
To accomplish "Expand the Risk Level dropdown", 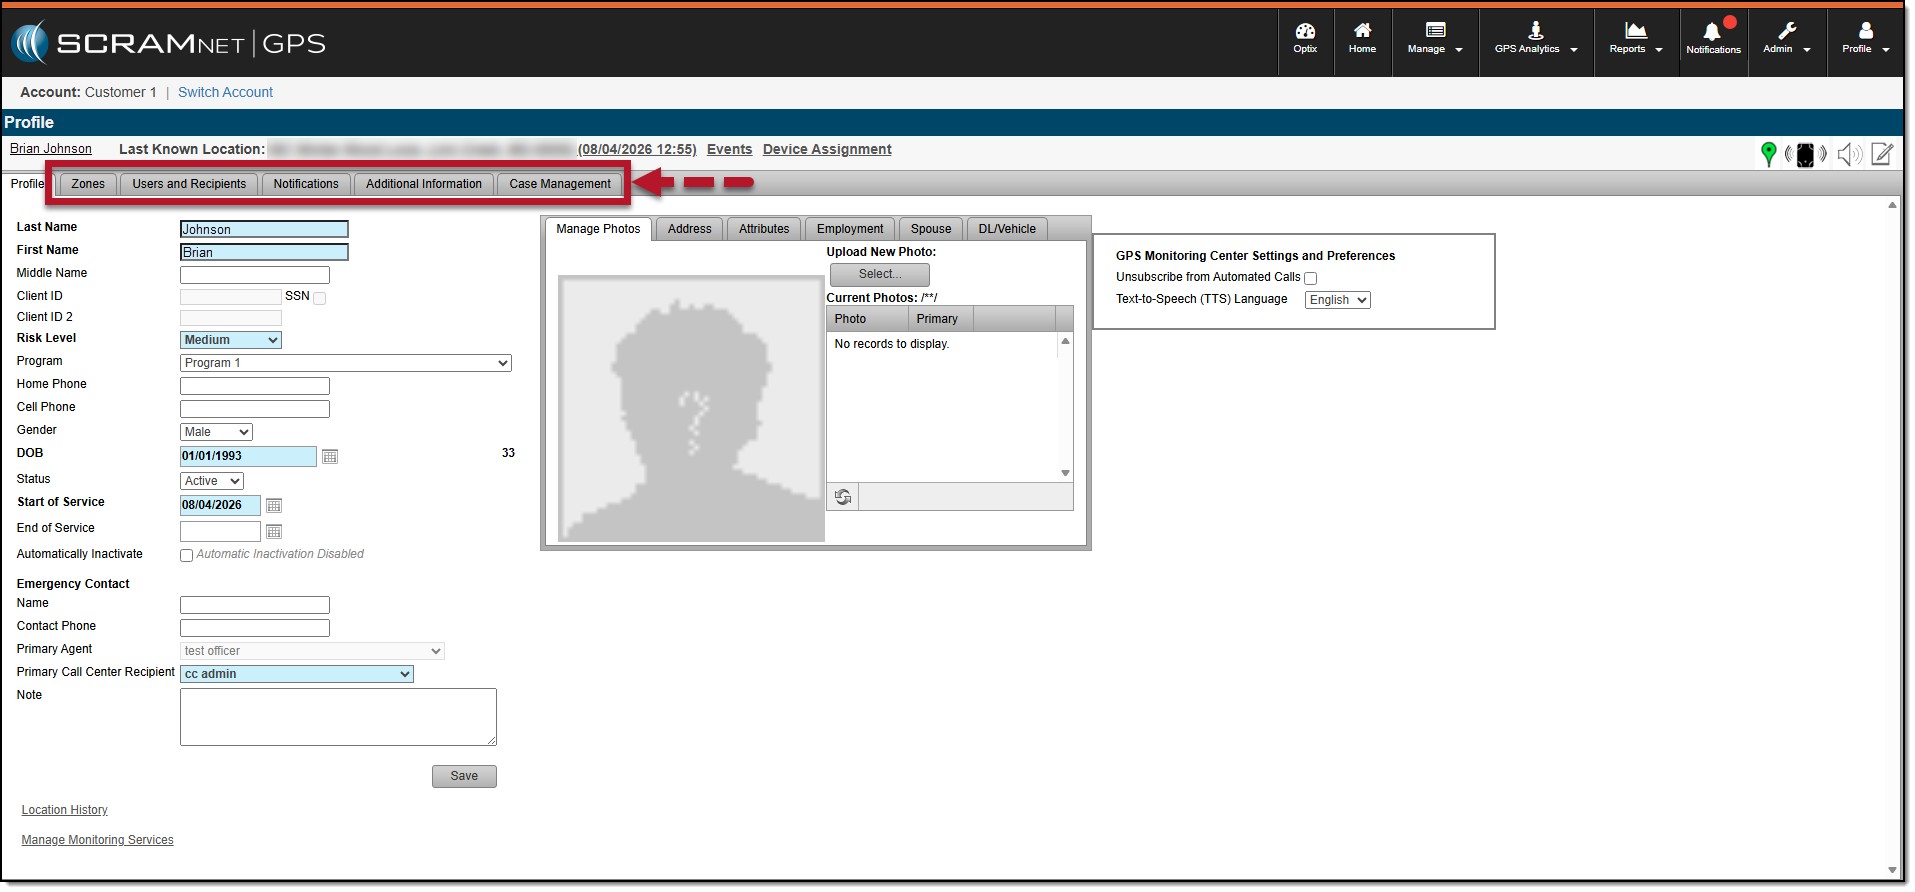I will click(x=231, y=341).
